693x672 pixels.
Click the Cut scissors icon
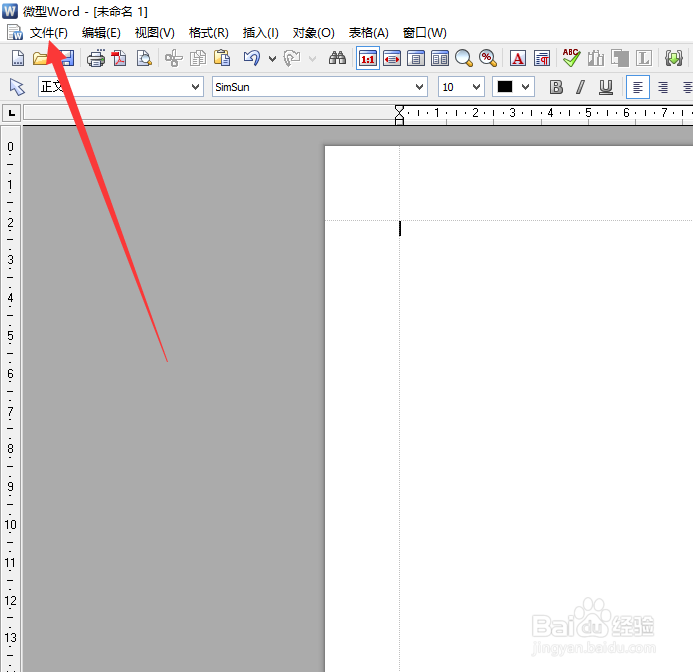tap(173, 58)
